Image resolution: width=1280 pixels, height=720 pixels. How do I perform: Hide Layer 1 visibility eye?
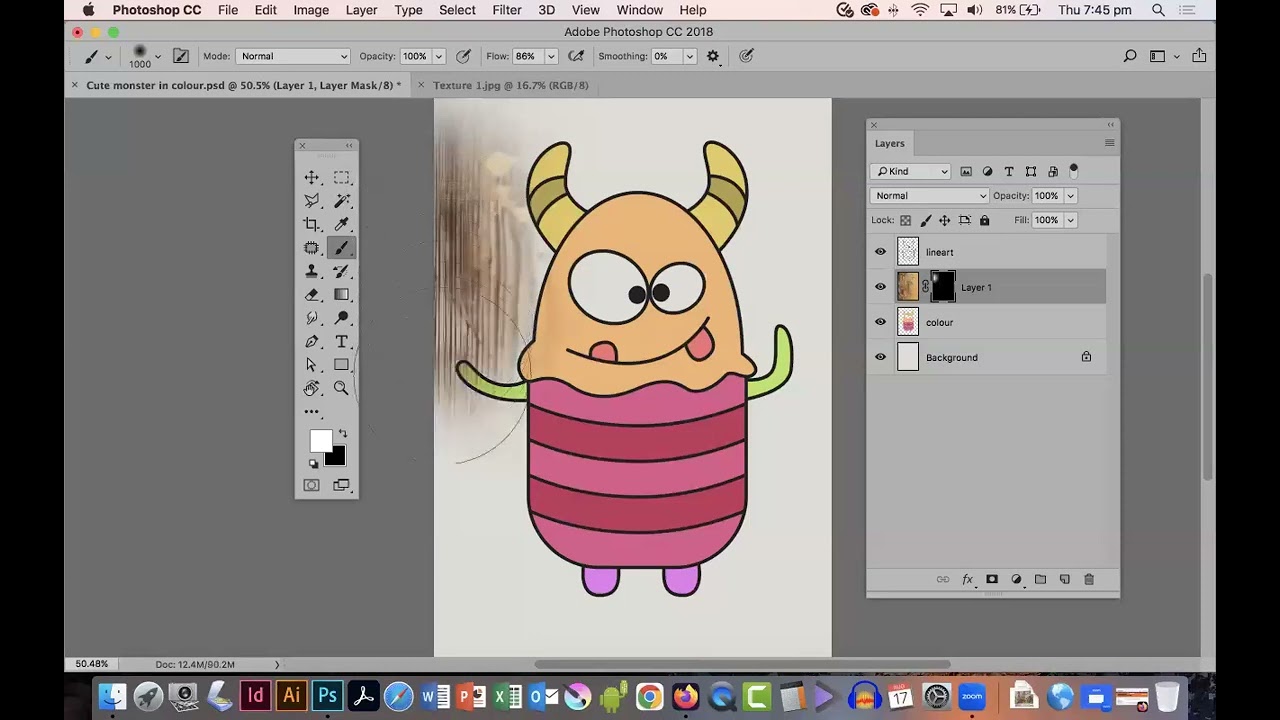pos(880,287)
